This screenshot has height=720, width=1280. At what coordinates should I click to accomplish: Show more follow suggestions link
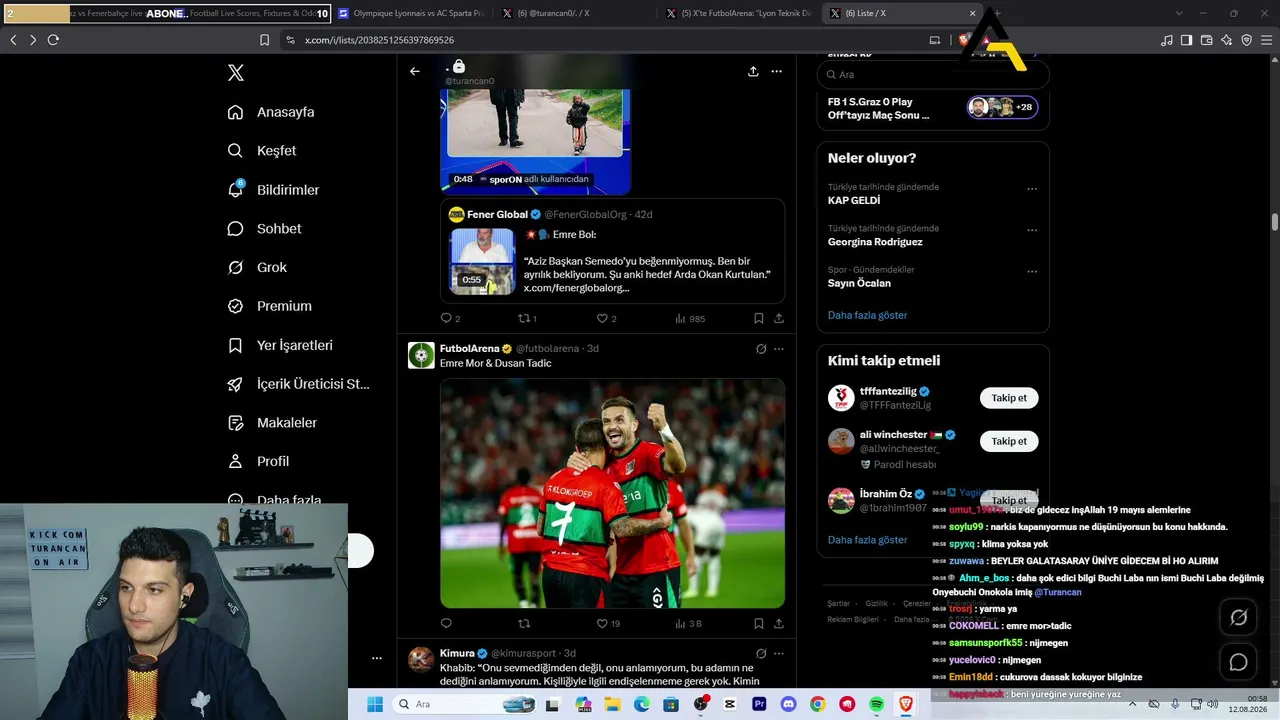pos(867,540)
